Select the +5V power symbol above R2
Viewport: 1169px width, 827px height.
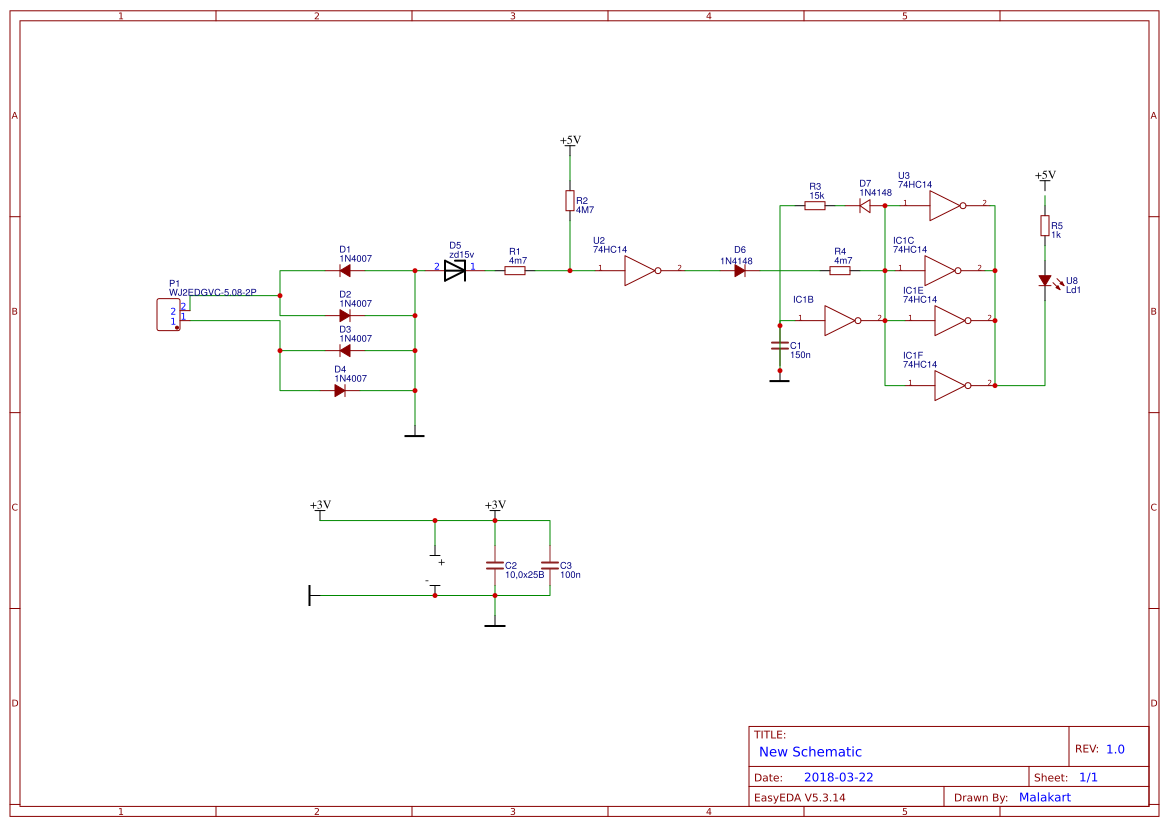point(570,144)
